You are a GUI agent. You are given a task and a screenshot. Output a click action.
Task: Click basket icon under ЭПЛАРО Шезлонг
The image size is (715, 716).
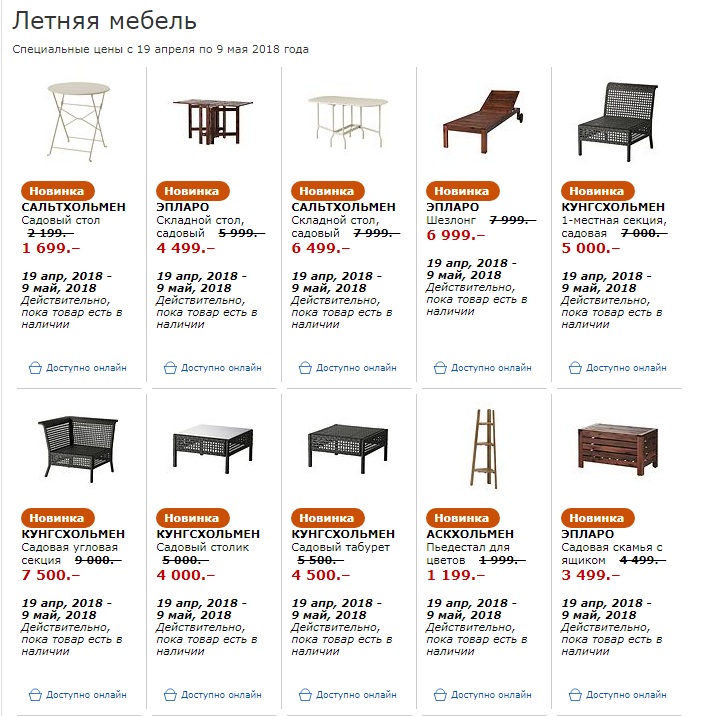440,368
